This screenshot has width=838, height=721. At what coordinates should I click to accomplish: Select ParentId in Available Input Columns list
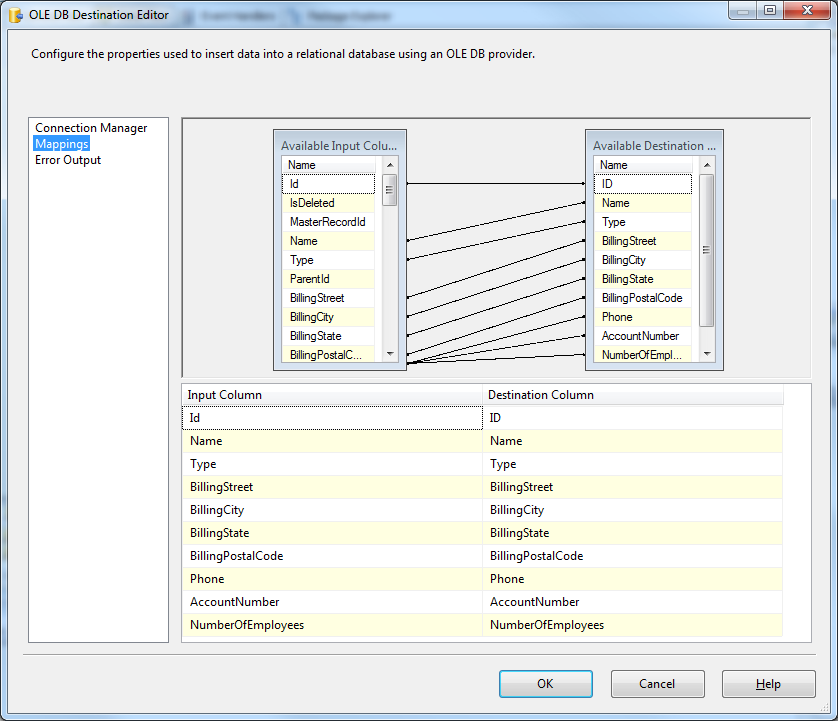pyautogui.click(x=309, y=279)
